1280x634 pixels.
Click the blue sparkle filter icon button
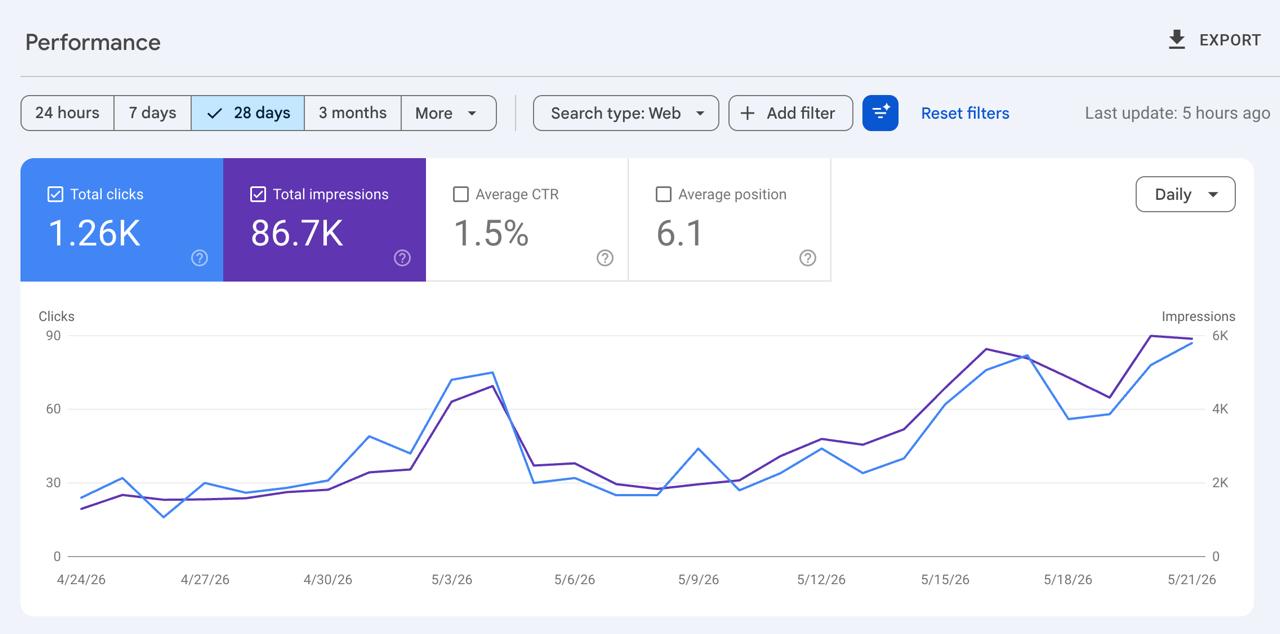coord(881,113)
